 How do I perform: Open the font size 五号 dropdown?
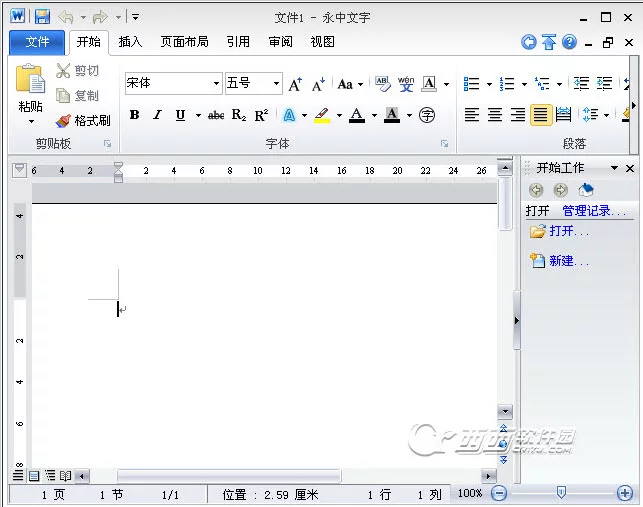(x=276, y=84)
